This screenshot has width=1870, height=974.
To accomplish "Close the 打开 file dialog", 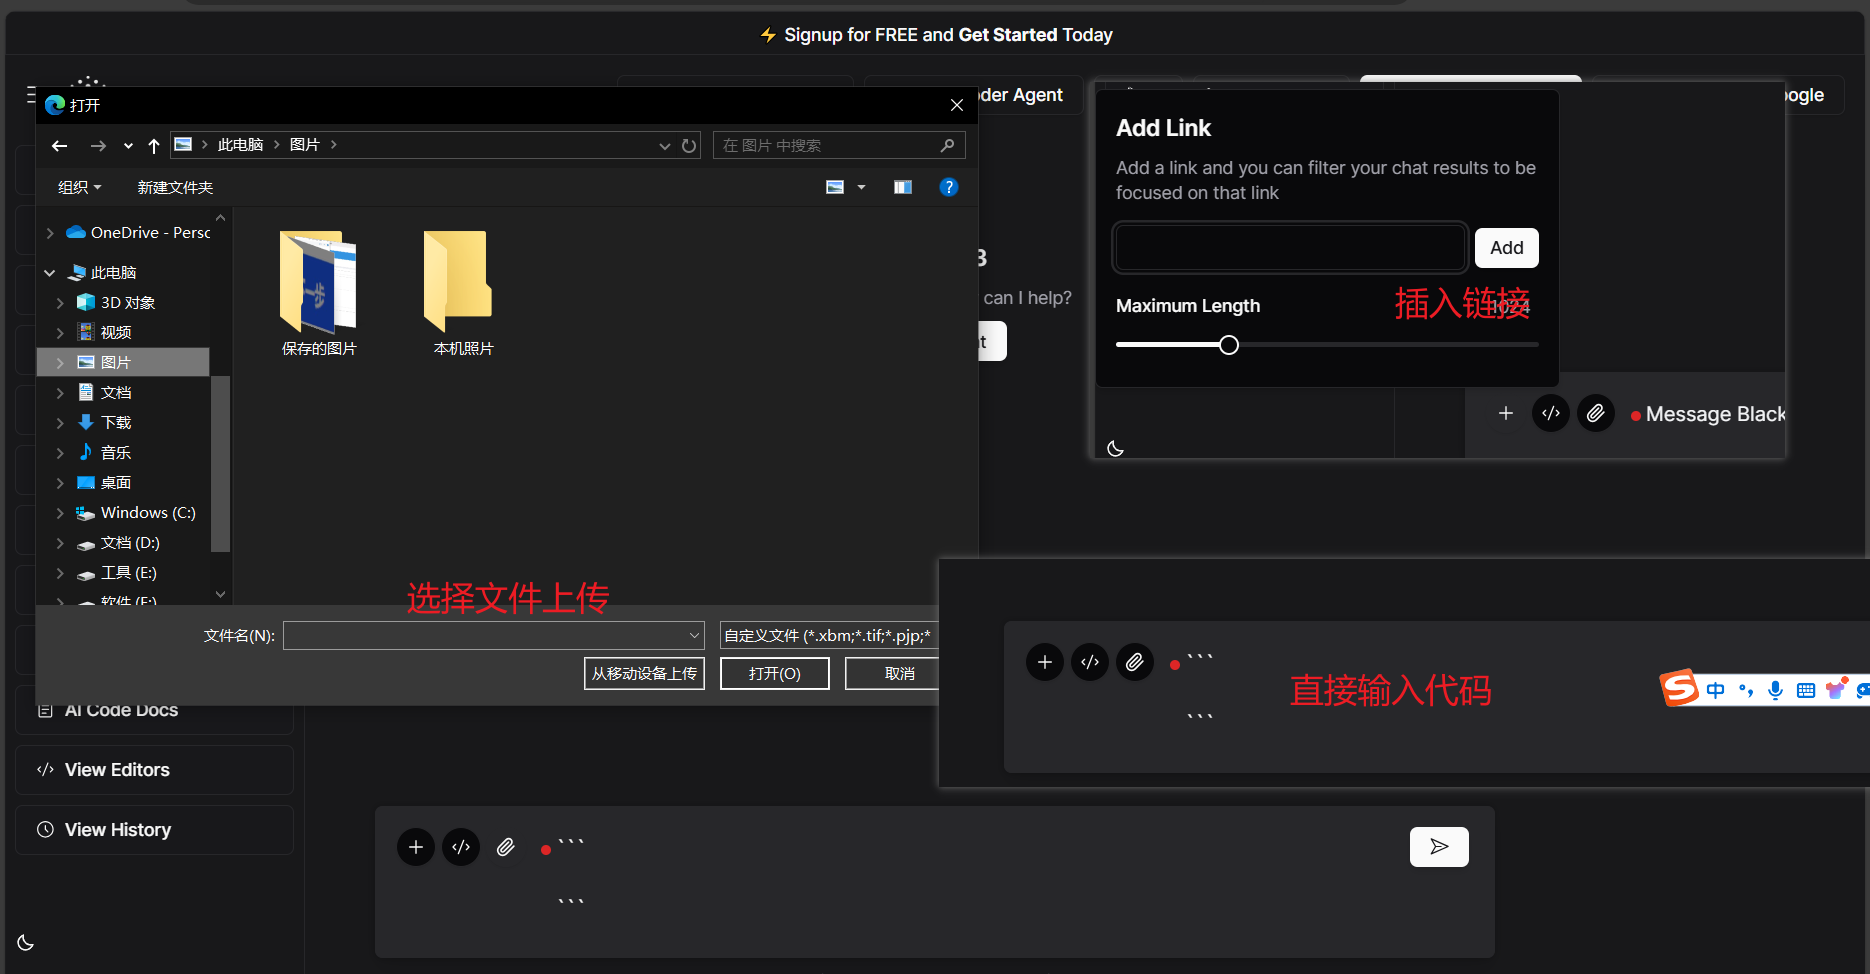I will point(957,105).
